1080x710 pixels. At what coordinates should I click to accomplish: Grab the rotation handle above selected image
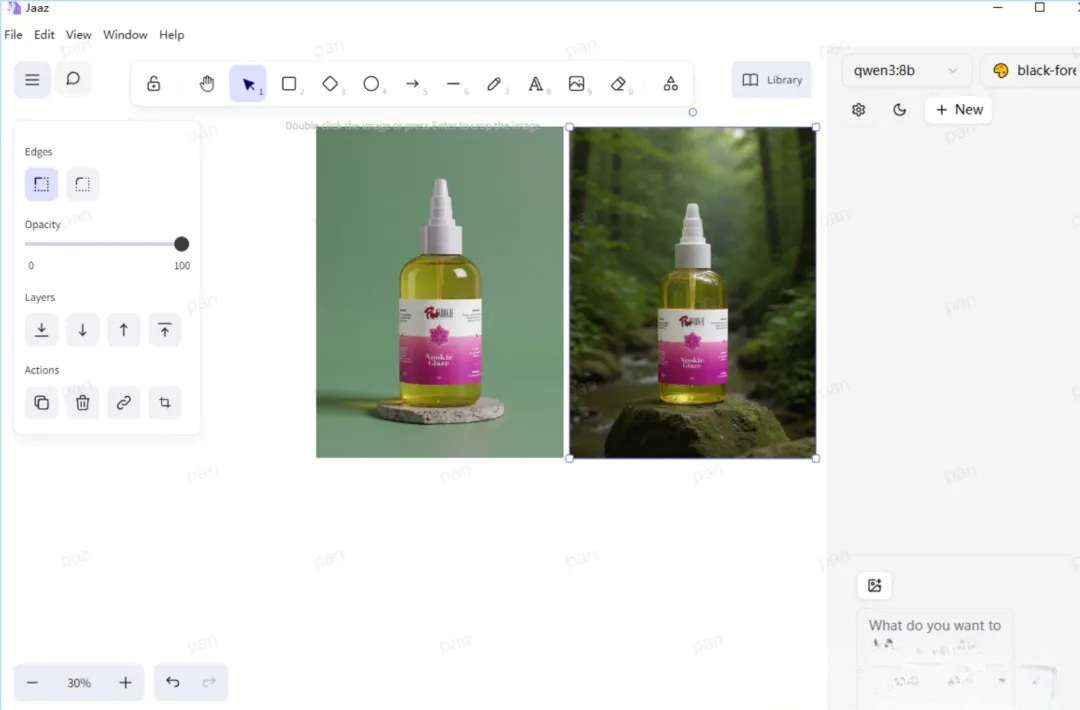(693, 112)
